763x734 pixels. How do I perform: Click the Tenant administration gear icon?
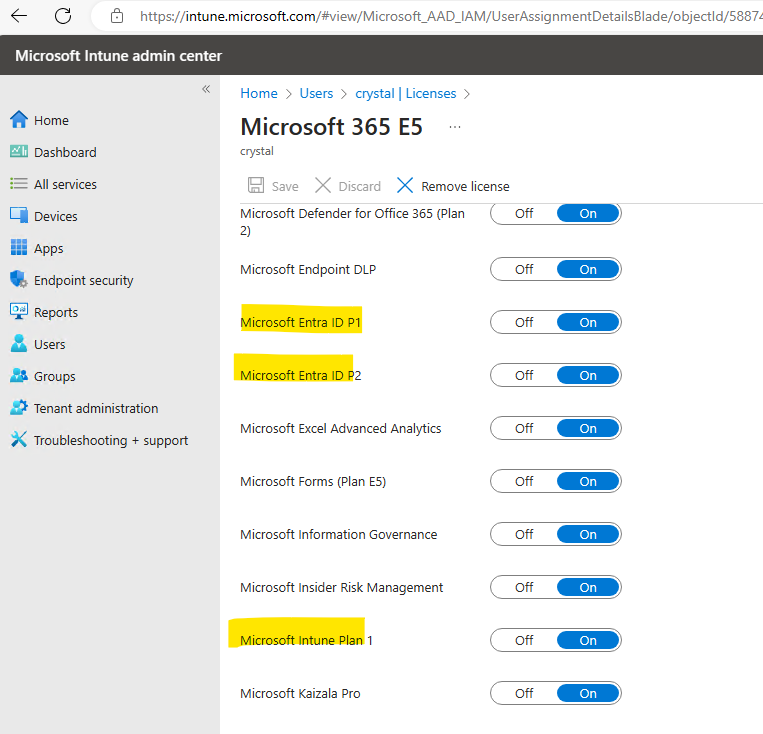[19, 407]
